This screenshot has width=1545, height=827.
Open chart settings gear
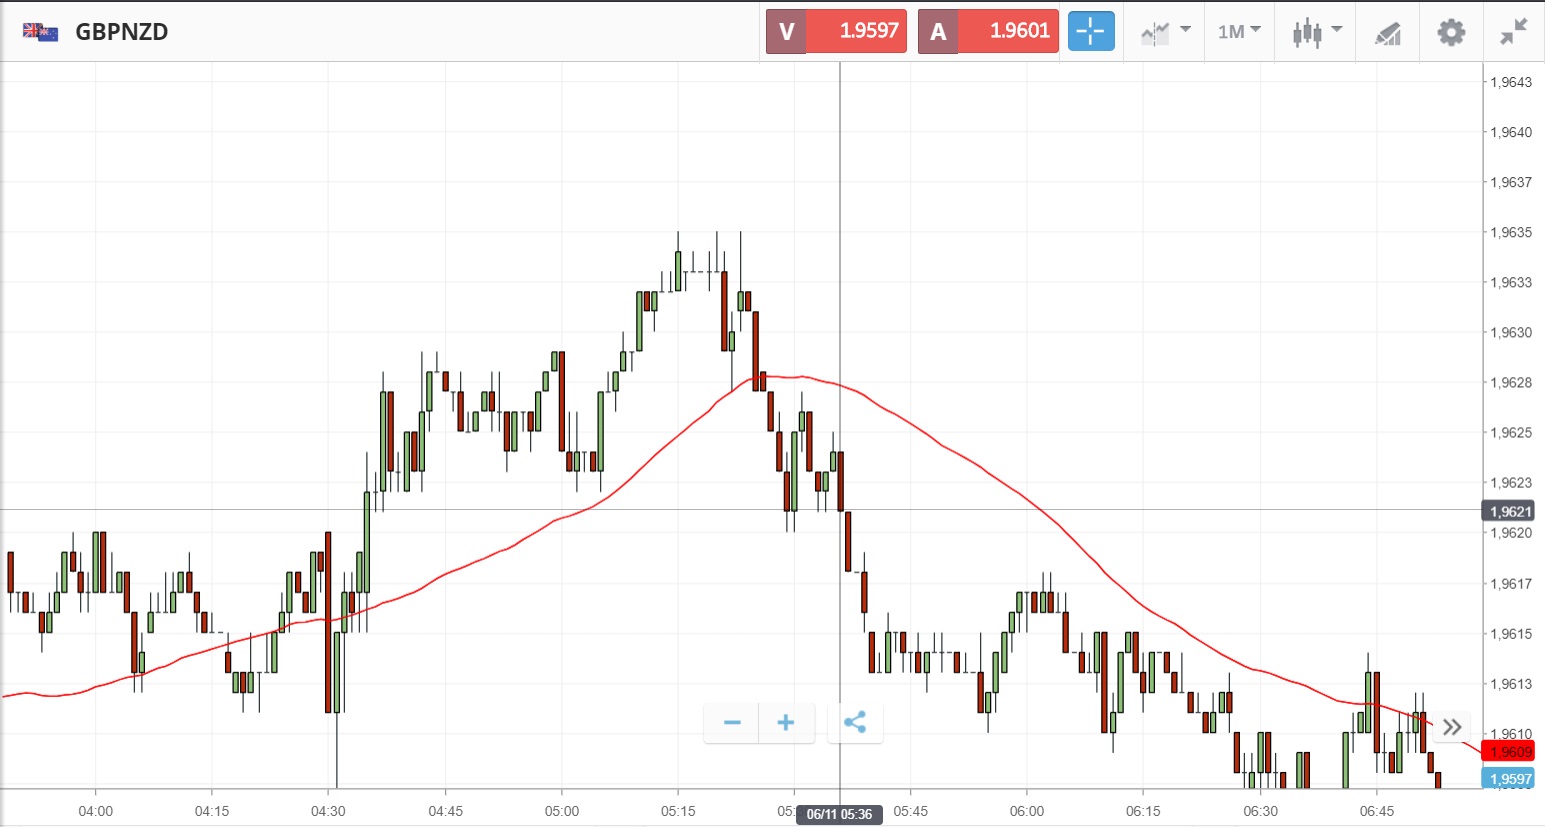pos(1450,32)
